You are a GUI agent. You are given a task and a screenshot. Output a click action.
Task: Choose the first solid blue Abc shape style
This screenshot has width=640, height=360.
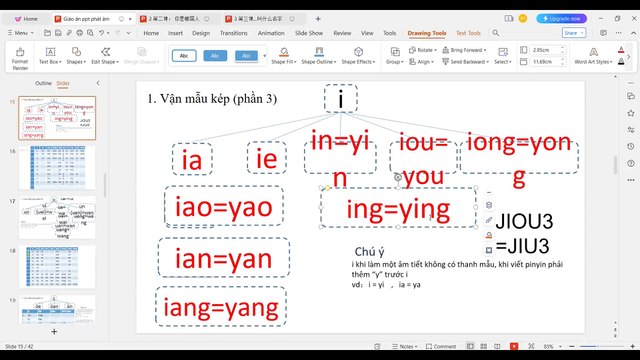[x=215, y=56]
